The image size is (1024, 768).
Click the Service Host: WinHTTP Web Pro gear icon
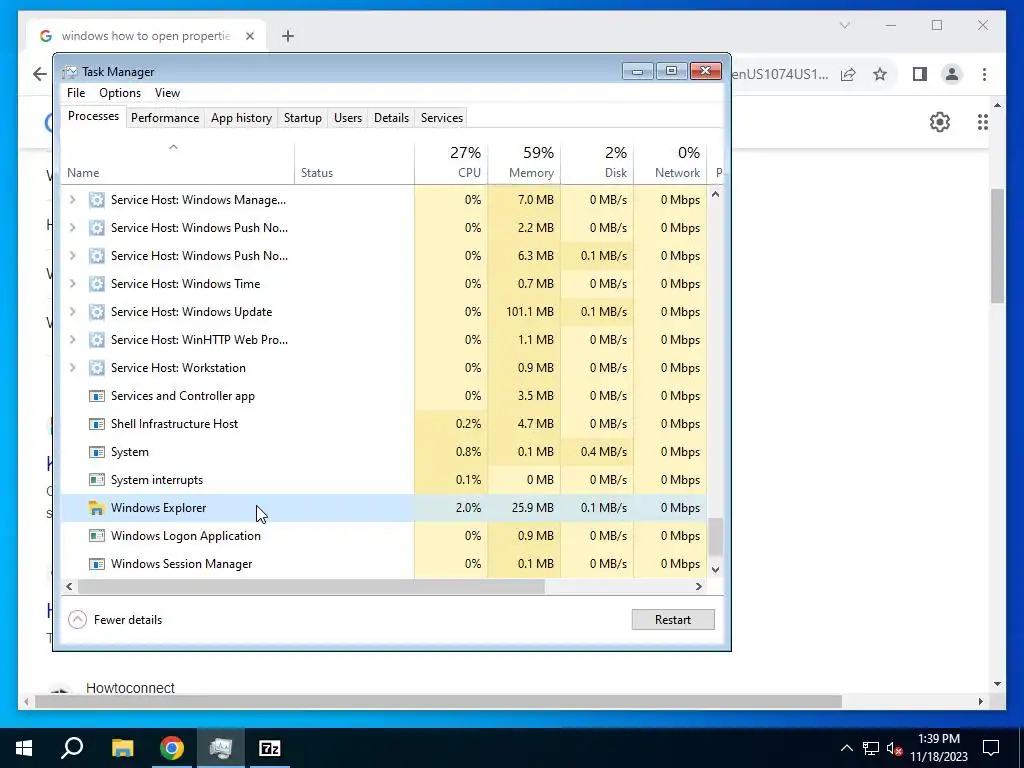tap(97, 340)
